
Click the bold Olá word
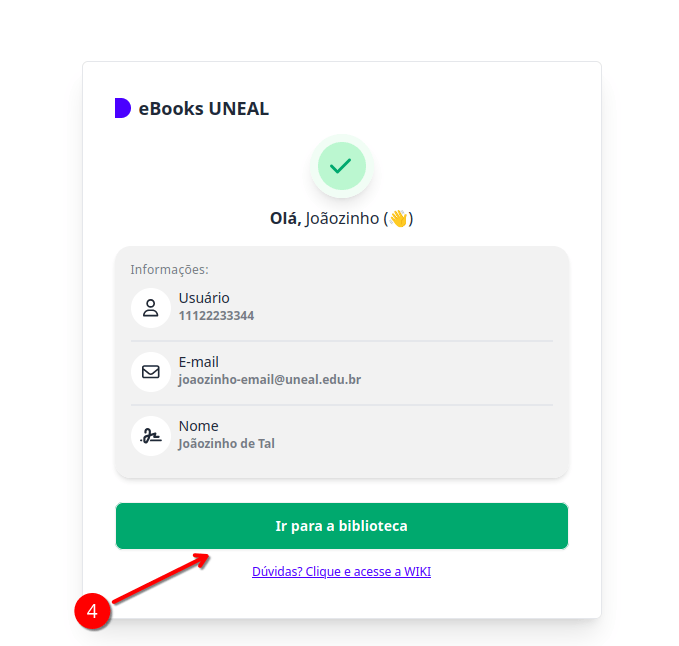(285, 218)
